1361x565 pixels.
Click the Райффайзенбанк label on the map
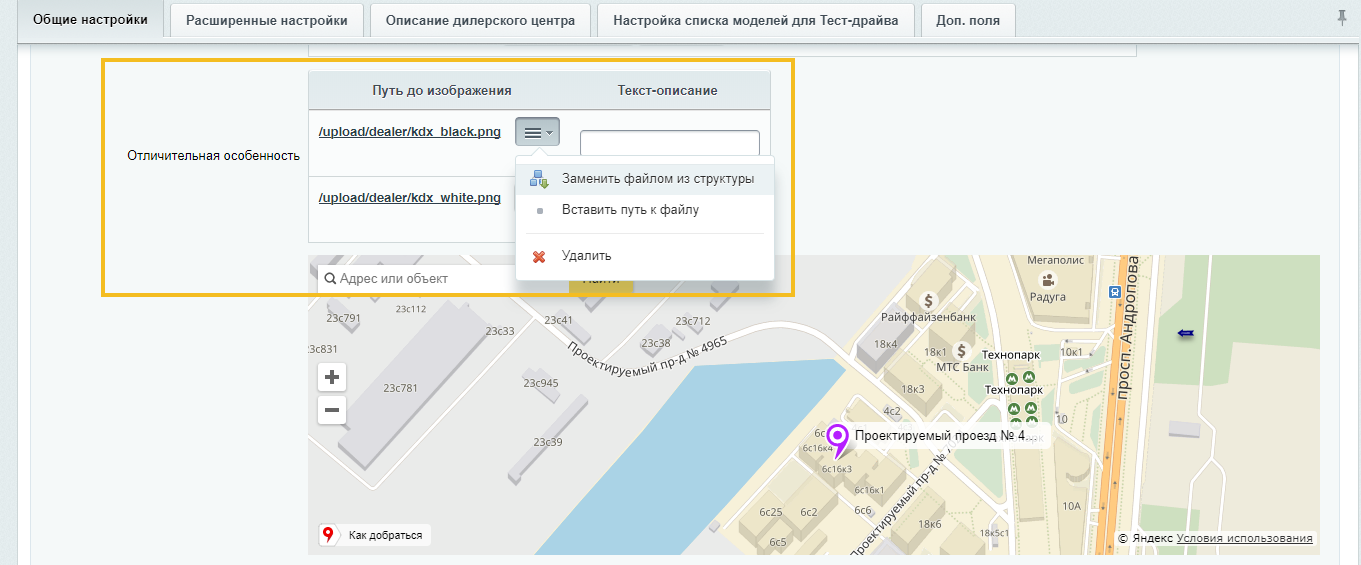pyautogui.click(x=929, y=317)
